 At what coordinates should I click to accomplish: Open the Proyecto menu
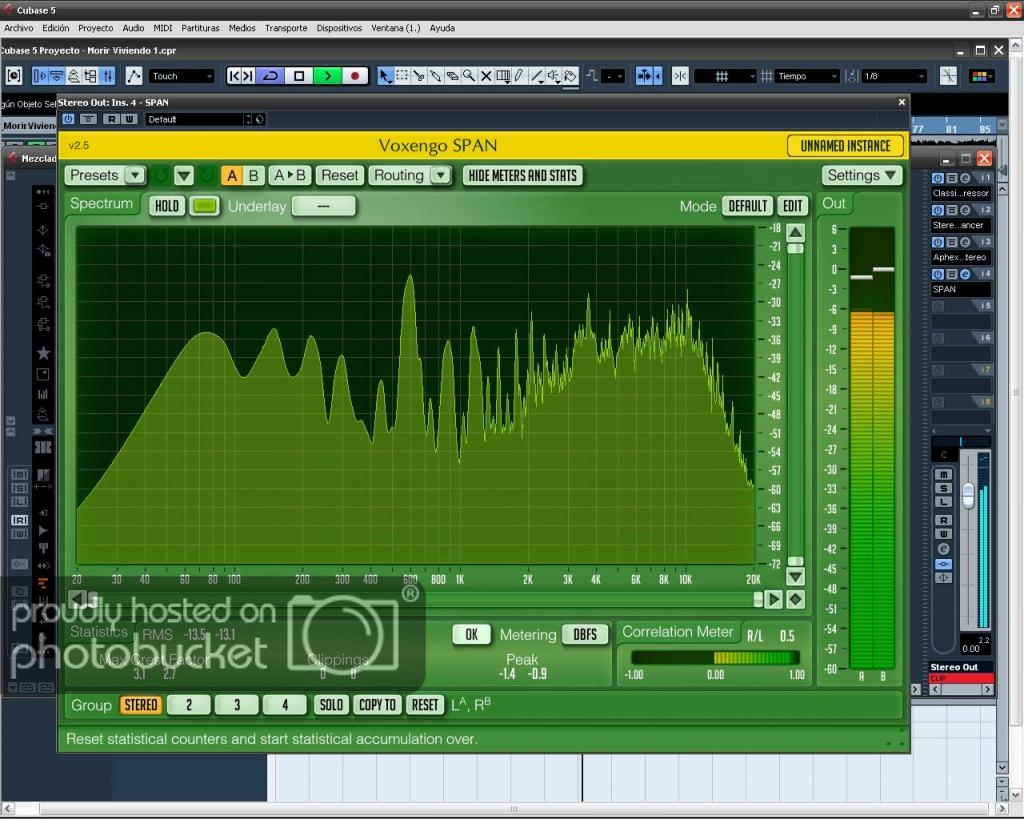[96, 28]
